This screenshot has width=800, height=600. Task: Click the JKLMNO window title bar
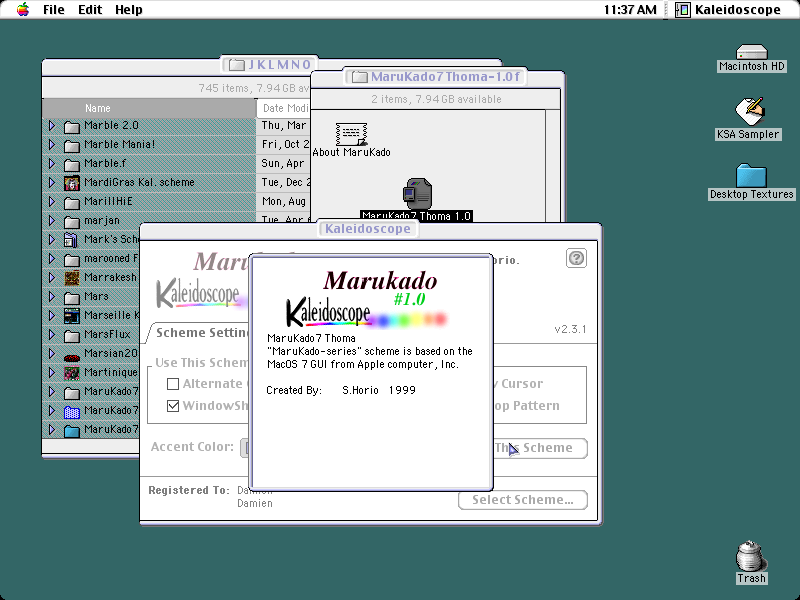click(271, 65)
